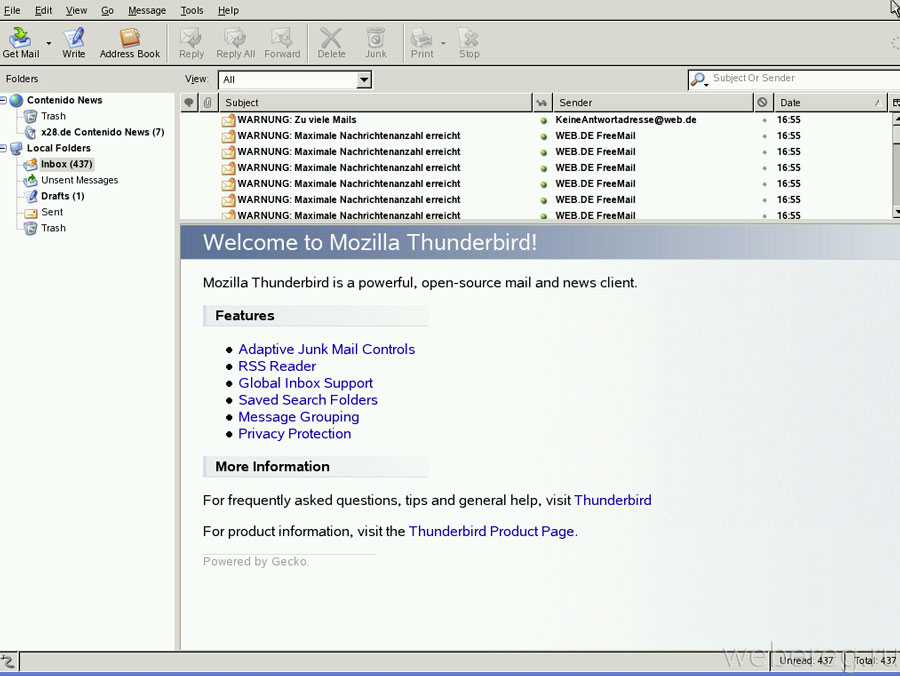This screenshot has height=676, width=900.
Task: Open the Tools menu
Action: point(192,10)
